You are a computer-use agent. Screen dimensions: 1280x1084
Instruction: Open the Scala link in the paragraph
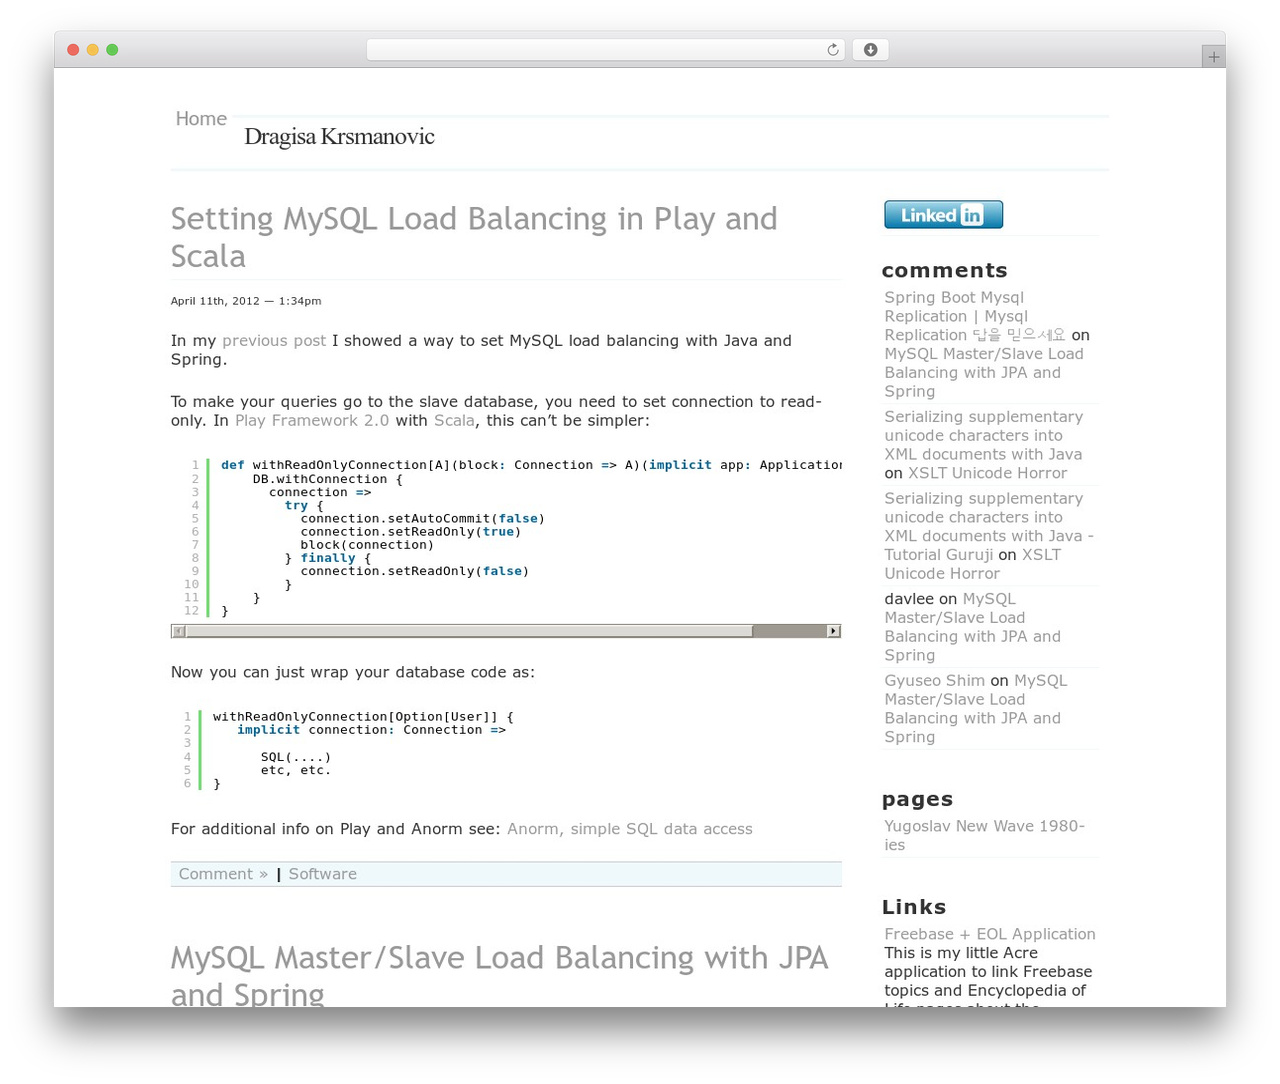(x=454, y=421)
